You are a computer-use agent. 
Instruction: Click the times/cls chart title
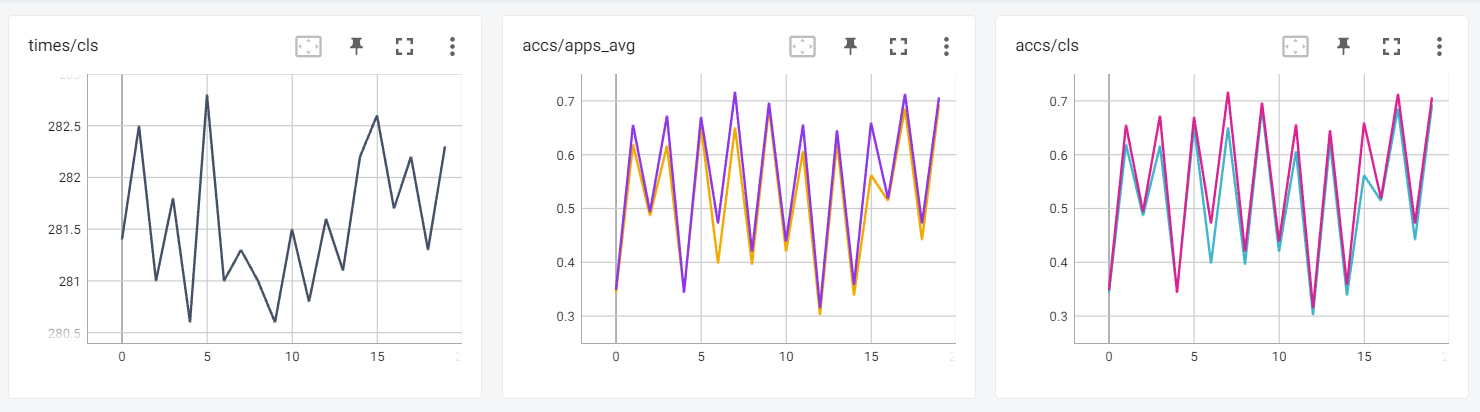pyautogui.click(x=63, y=46)
